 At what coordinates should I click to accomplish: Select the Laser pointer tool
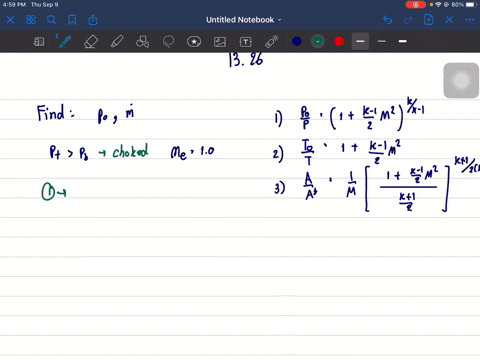click(272, 42)
